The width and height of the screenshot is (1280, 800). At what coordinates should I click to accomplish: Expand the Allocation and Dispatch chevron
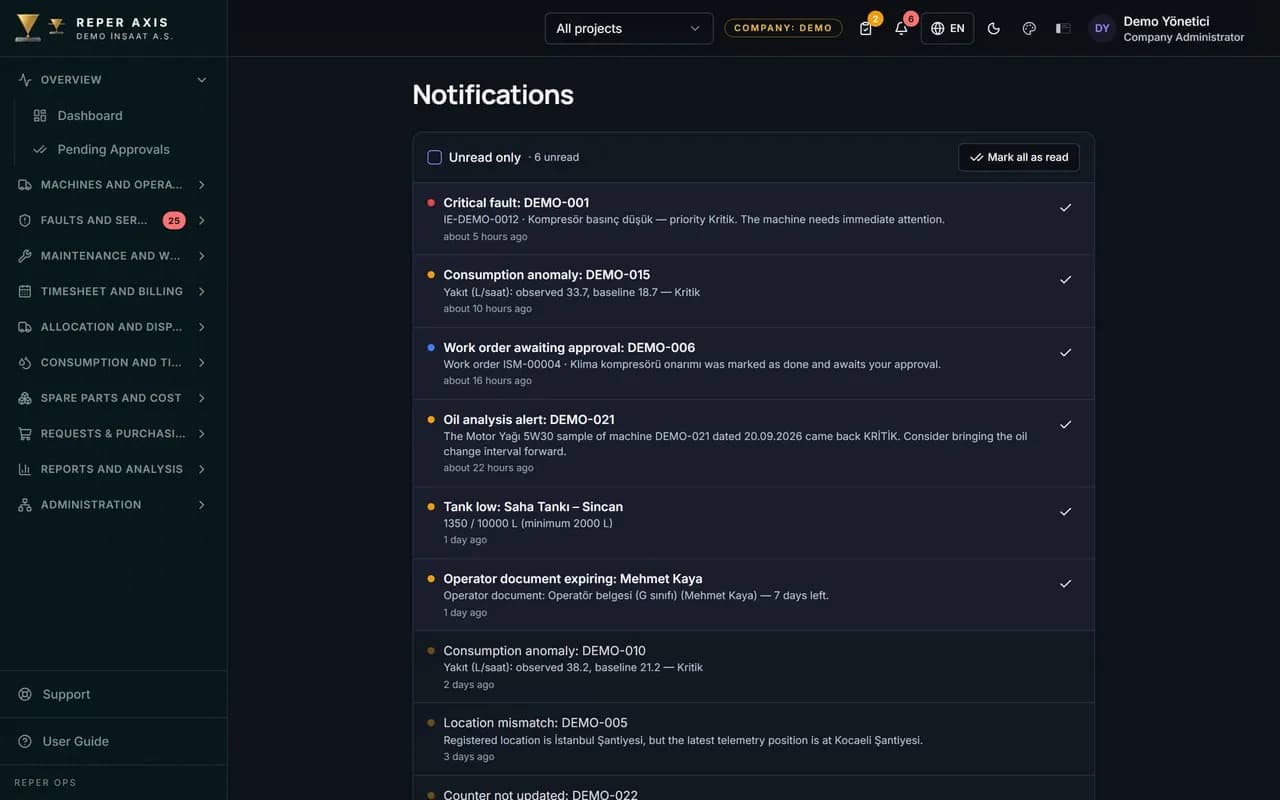[x=202, y=327]
